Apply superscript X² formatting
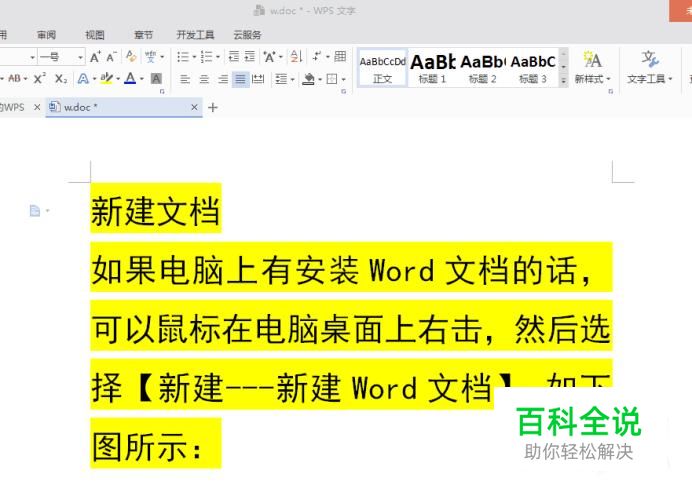 point(39,79)
